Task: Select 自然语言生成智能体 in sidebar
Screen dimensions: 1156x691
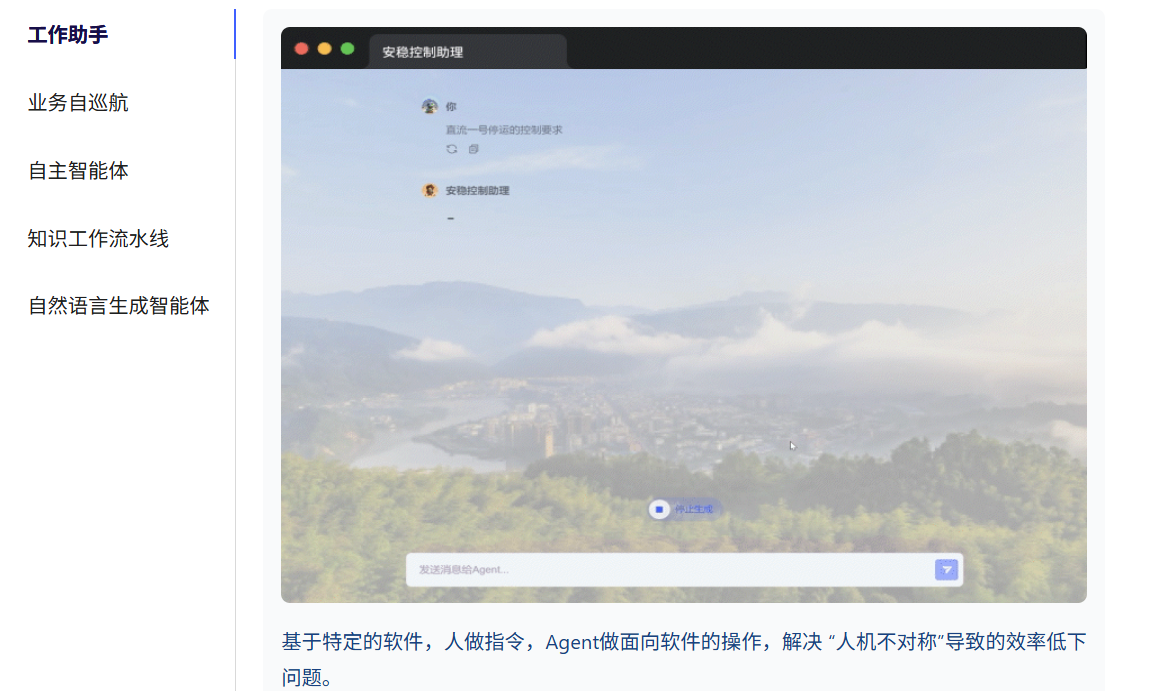Action: pos(119,305)
